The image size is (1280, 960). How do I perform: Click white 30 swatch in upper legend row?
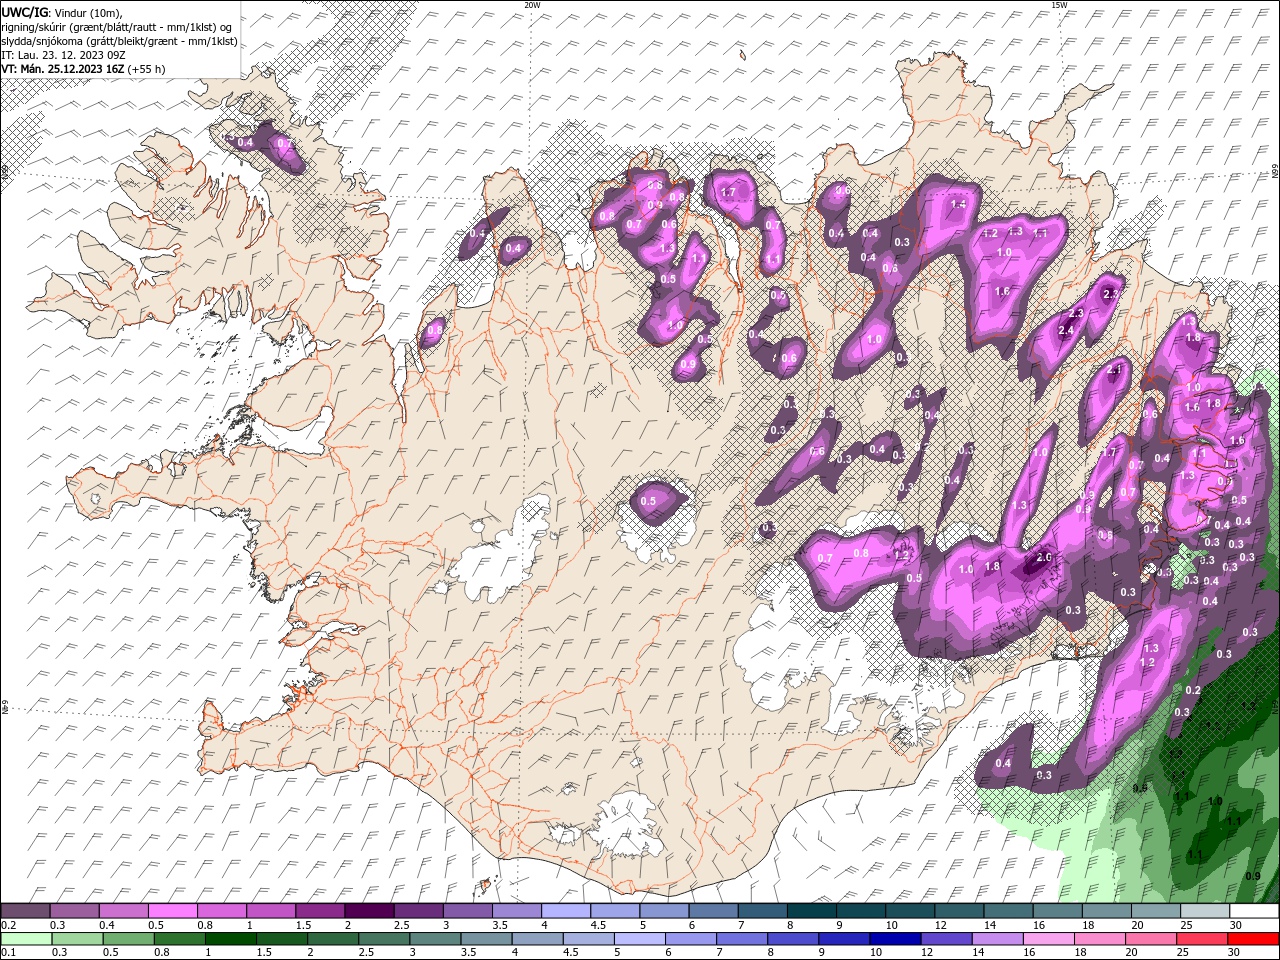click(x=1252, y=911)
